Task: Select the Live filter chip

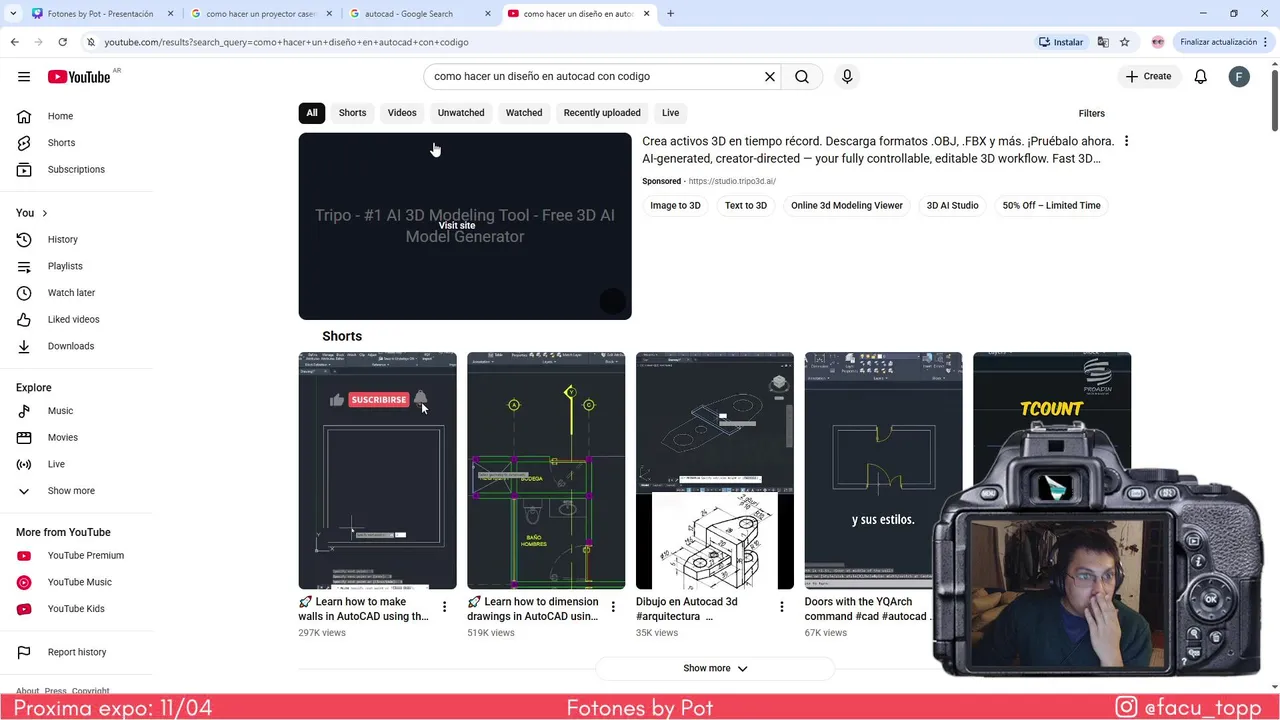Action: tap(670, 113)
